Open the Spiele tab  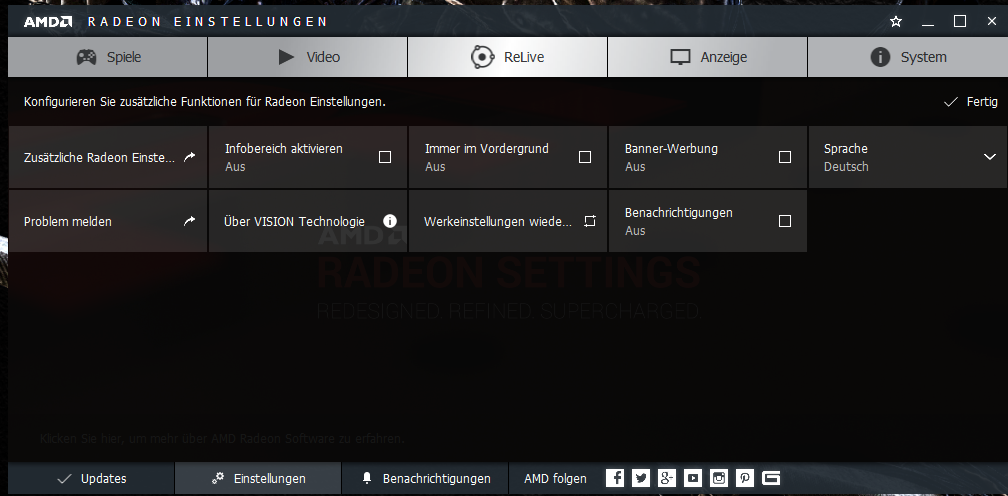coord(107,57)
